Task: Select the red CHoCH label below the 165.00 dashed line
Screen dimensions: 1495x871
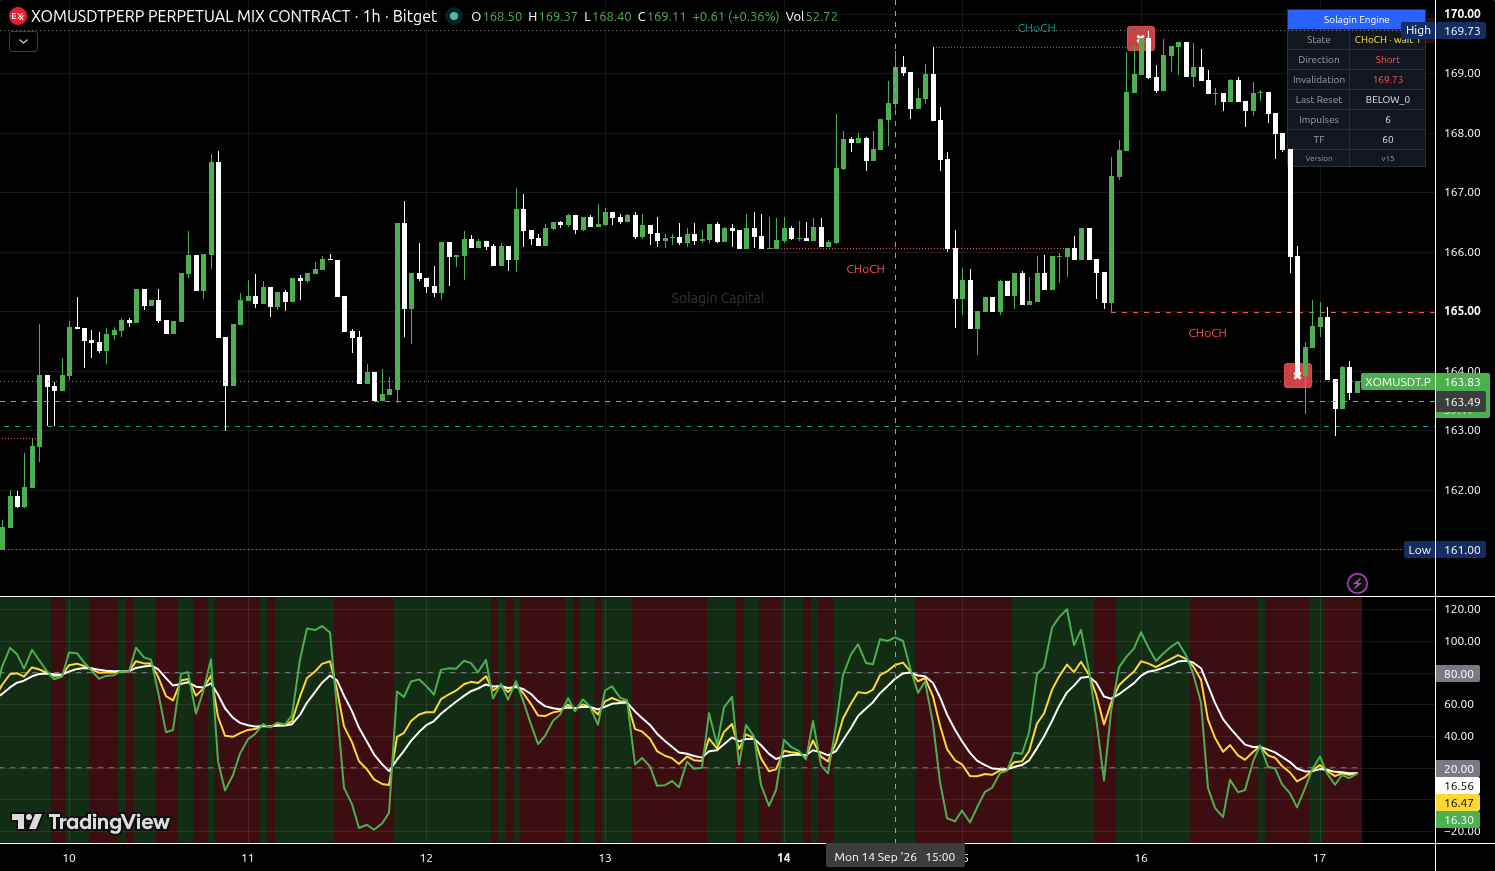Action: pyautogui.click(x=1207, y=333)
